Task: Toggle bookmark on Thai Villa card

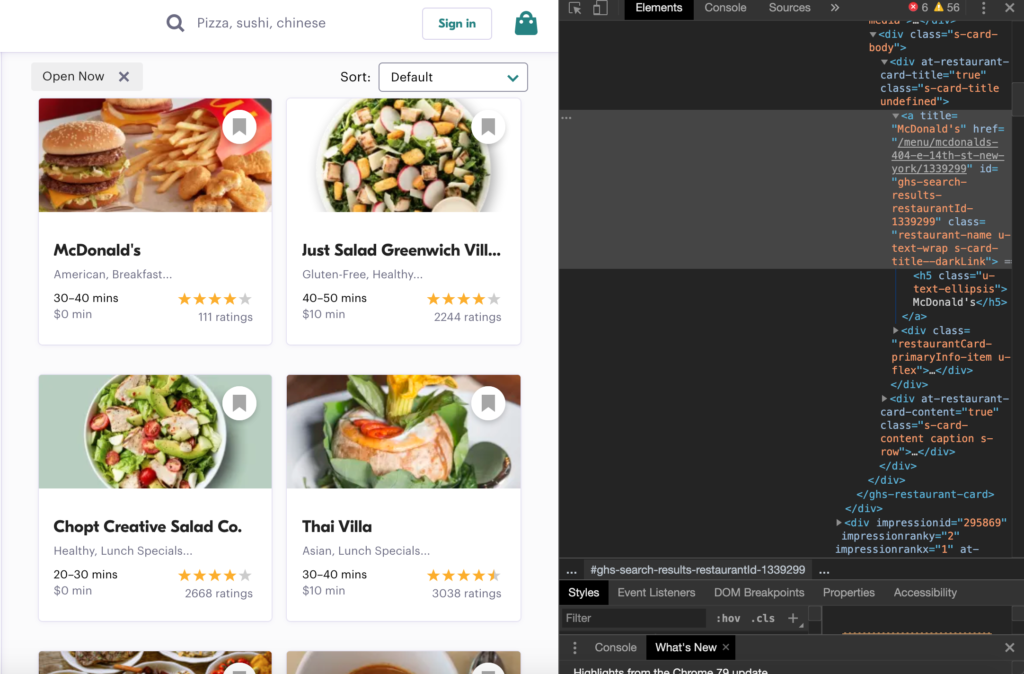Action: pyautogui.click(x=488, y=403)
